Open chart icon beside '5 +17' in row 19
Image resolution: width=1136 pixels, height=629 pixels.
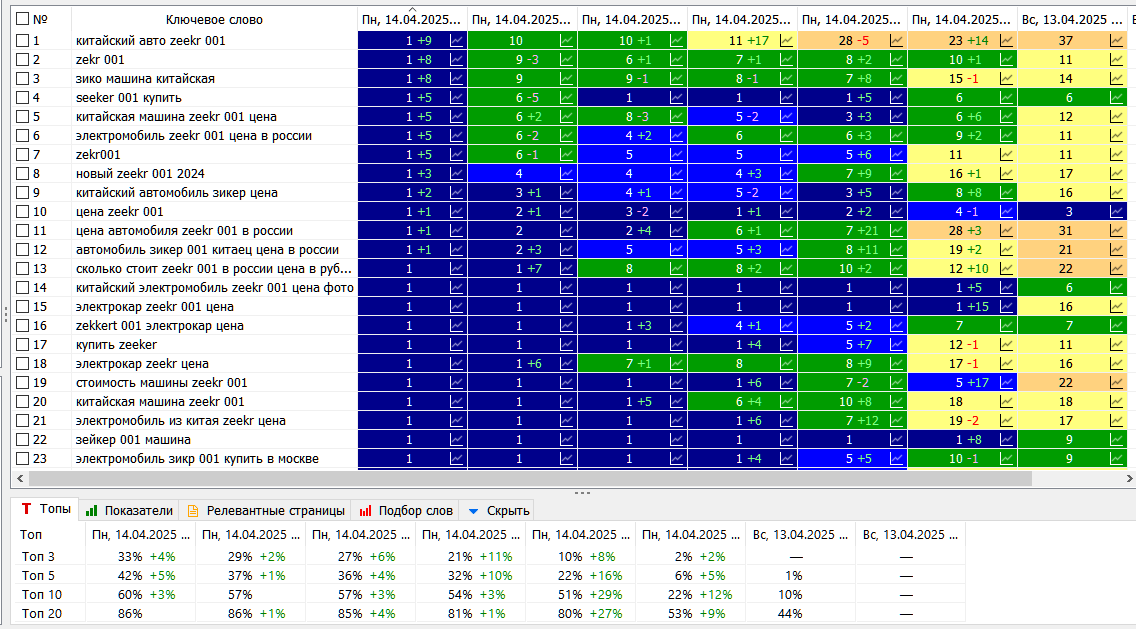click(1007, 383)
